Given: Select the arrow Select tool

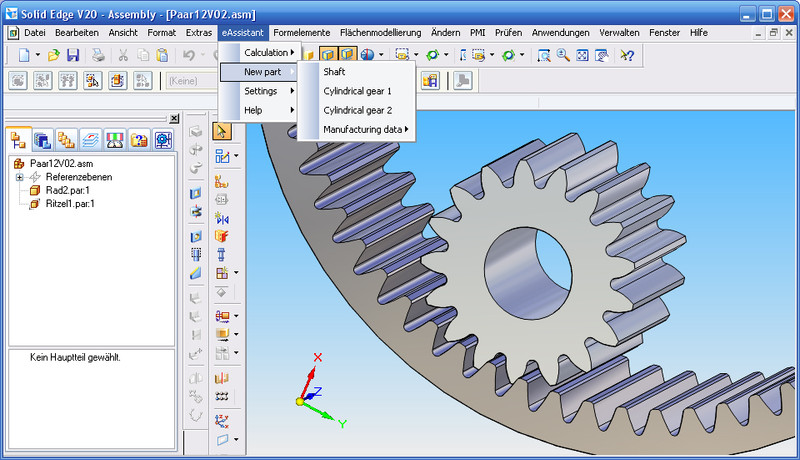Looking at the screenshot, I should pos(222,131).
